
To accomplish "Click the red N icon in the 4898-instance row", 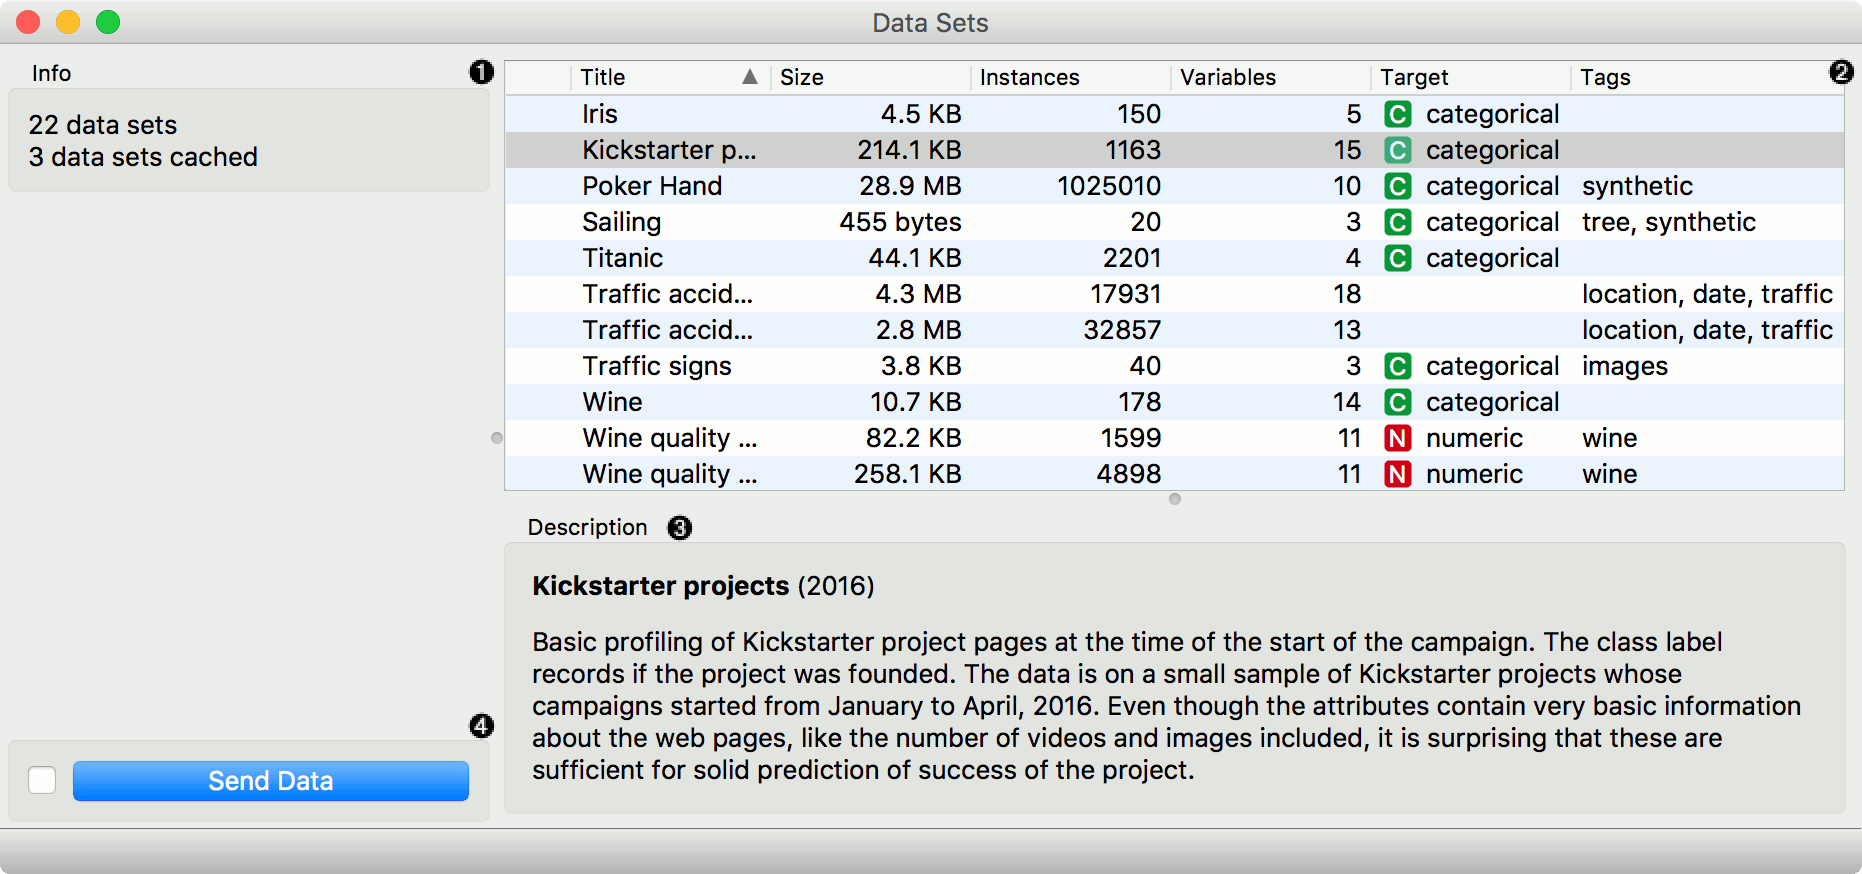I will 1397,474.
